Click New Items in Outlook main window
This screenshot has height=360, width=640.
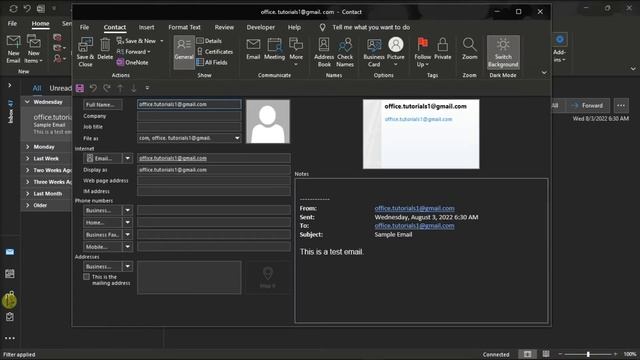33,49
